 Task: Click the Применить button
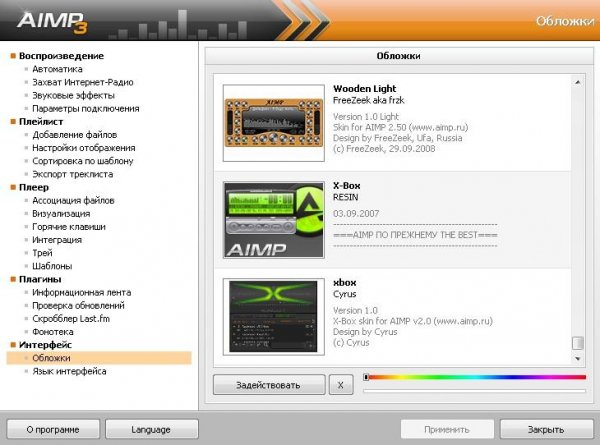(x=447, y=430)
